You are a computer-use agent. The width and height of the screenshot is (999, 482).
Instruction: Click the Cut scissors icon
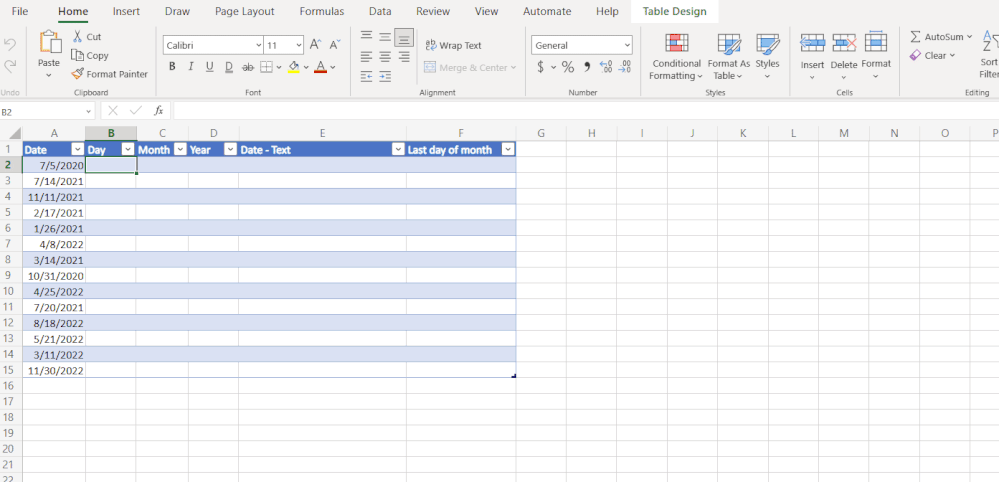click(78, 36)
